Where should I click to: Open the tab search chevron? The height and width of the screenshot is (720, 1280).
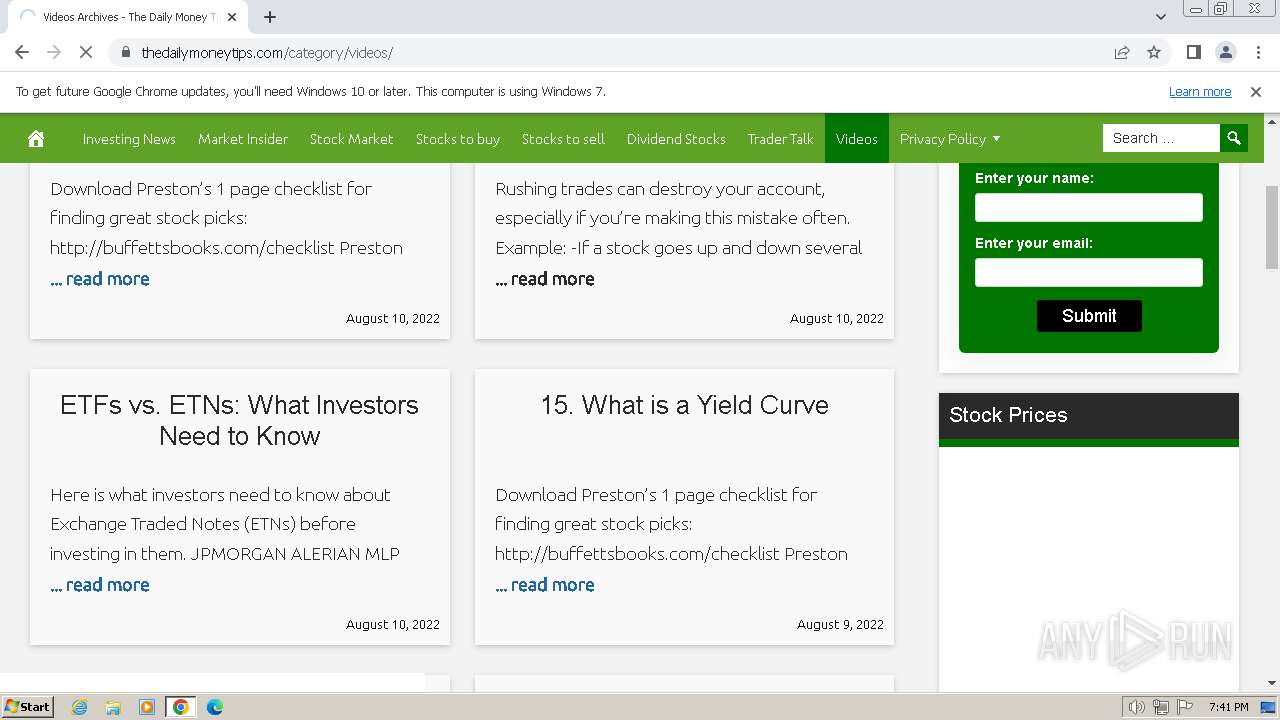pos(1160,17)
